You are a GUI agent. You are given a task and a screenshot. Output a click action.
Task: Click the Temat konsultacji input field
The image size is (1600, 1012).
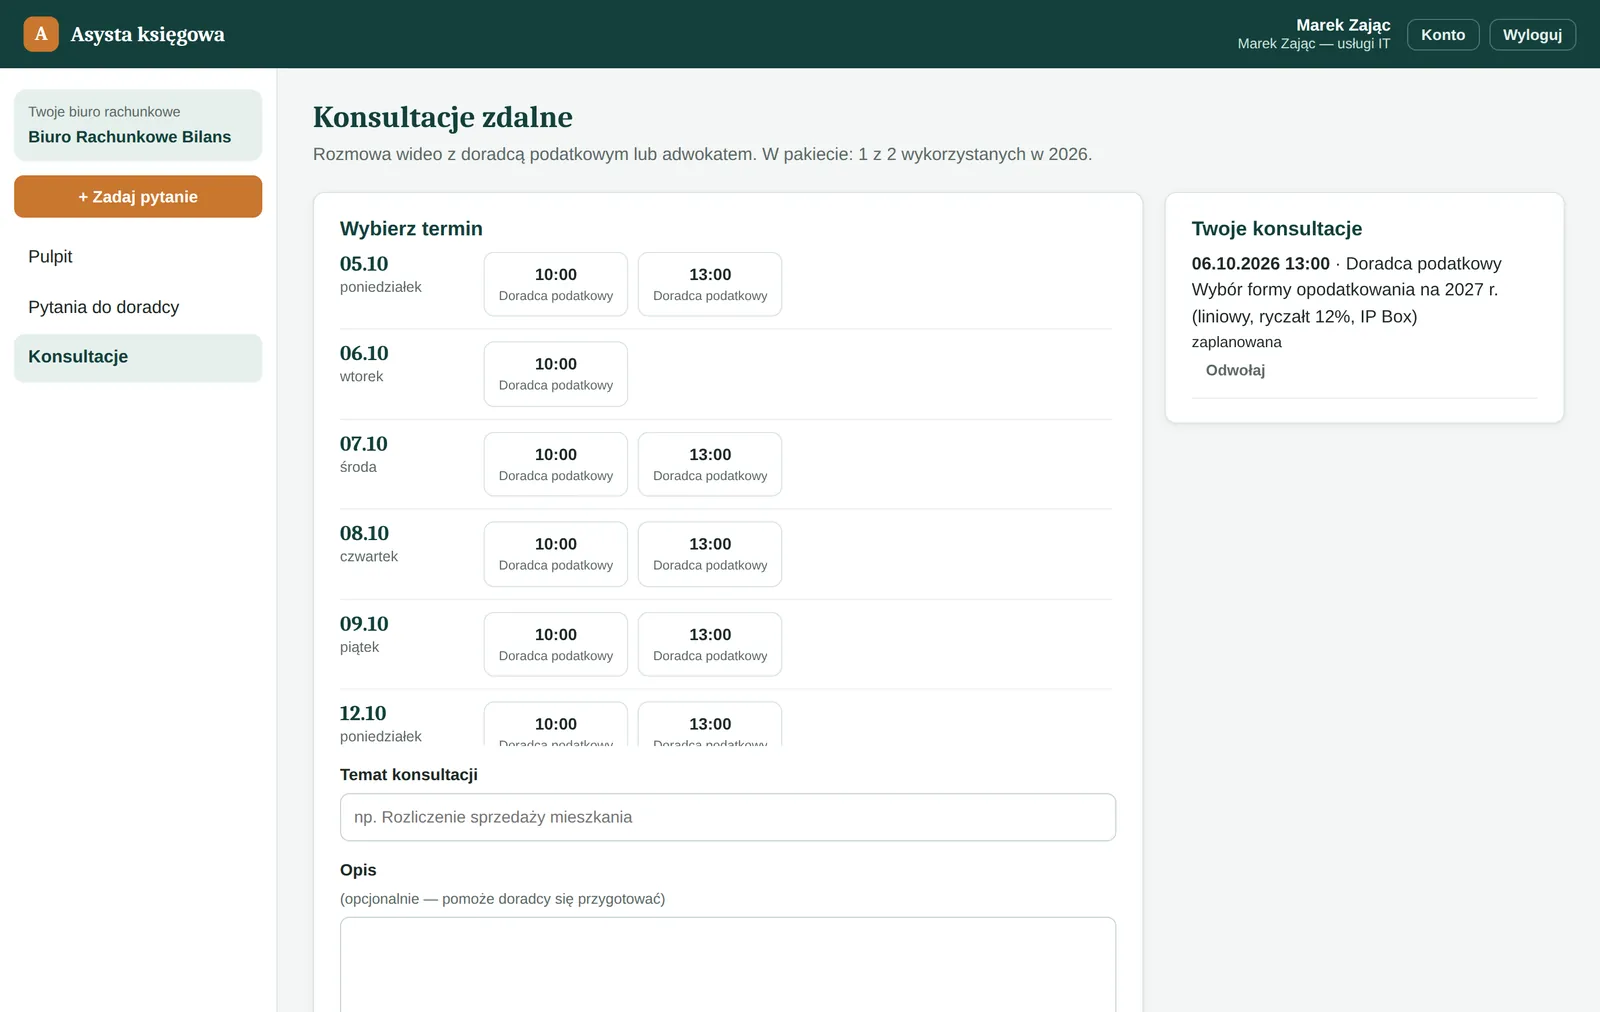pyautogui.click(x=728, y=817)
